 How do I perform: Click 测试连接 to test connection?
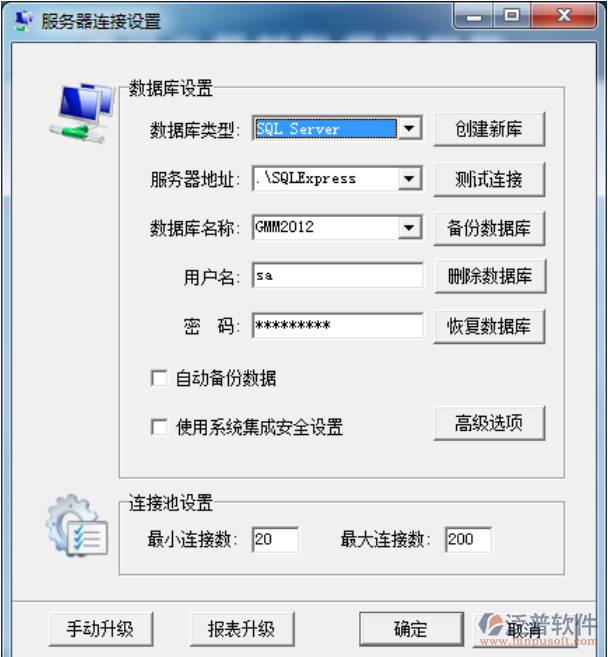click(x=489, y=179)
